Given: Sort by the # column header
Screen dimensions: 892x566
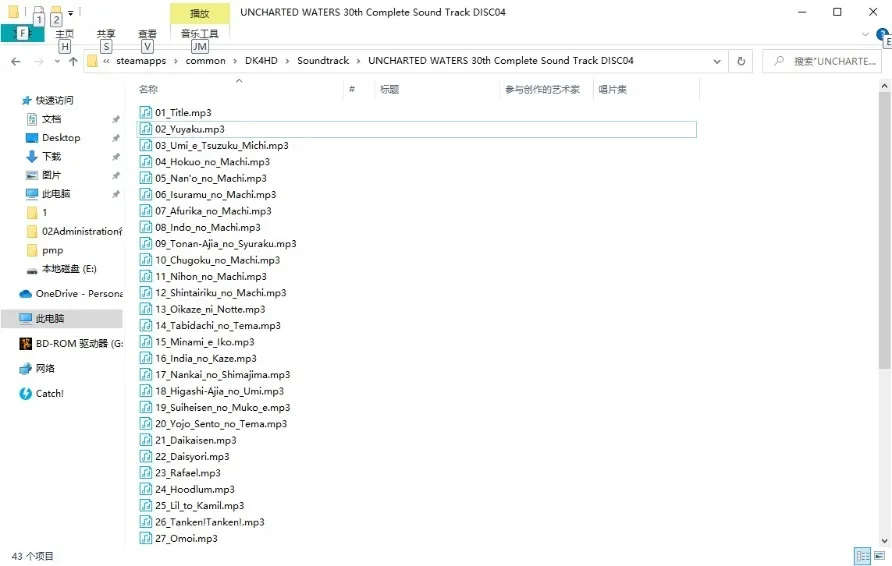Looking at the screenshot, I should click(352, 89).
